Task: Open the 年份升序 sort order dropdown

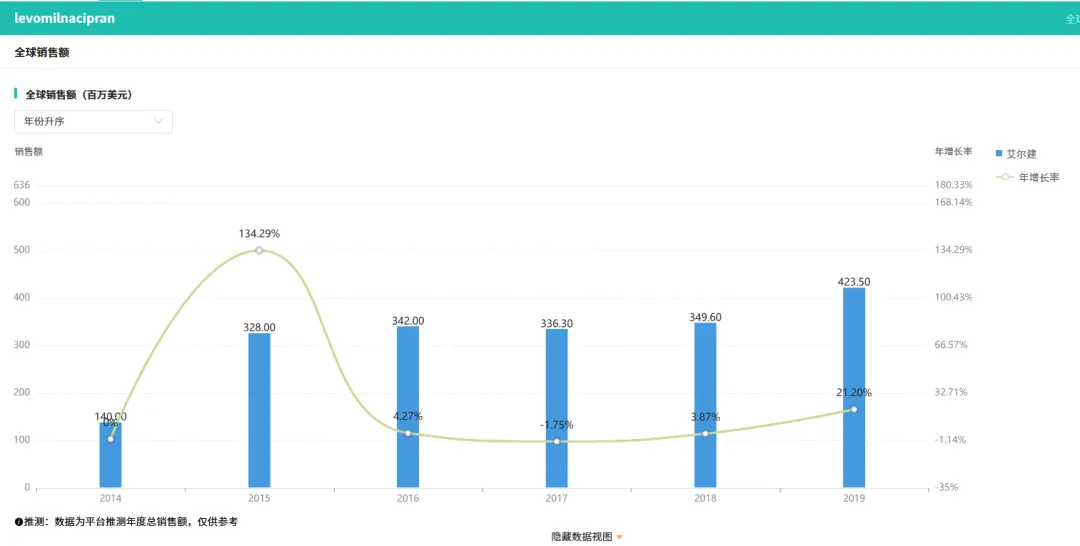Action: point(93,122)
